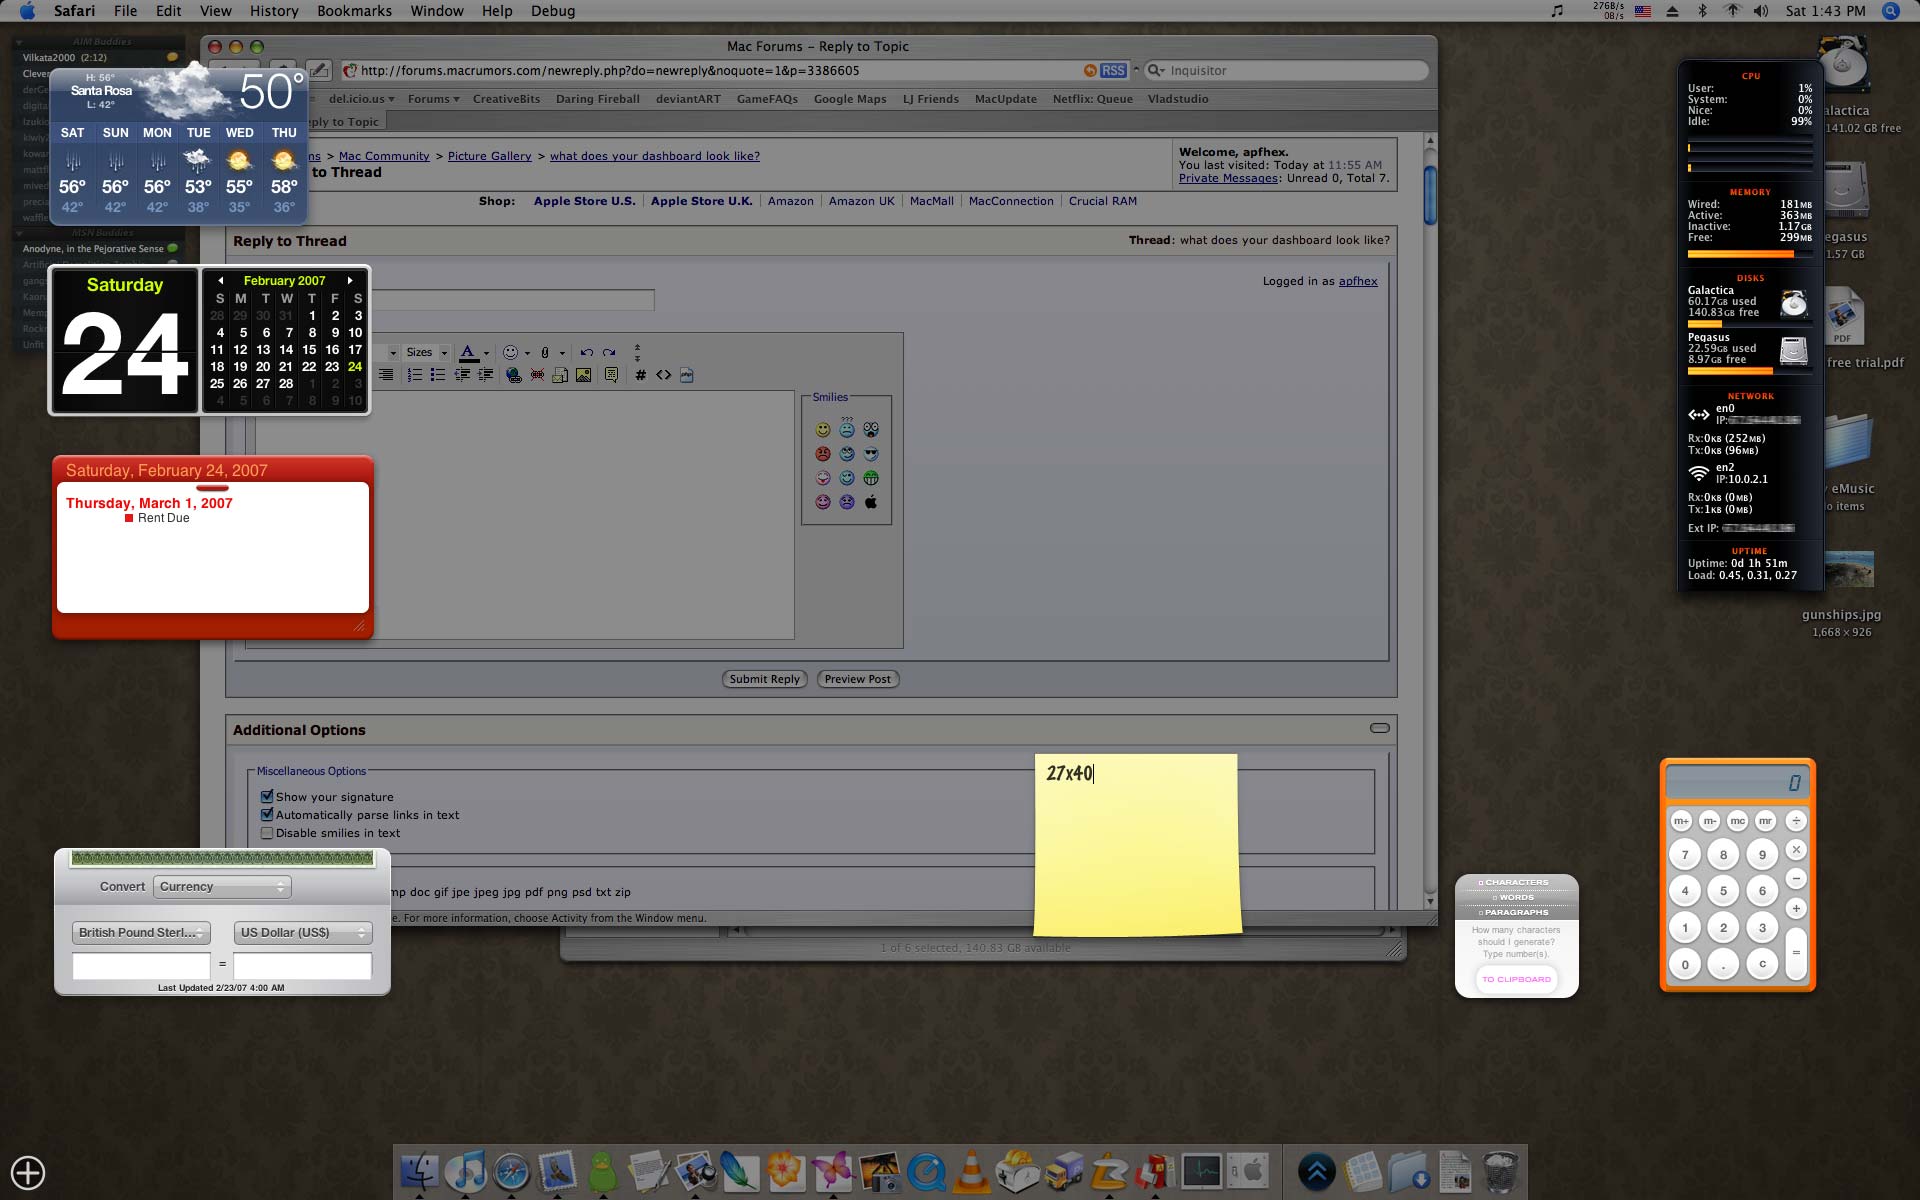This screenshot has width=1920, height=1200.
Task: Select Words option in text generator widget
Action: point(1516,897)
